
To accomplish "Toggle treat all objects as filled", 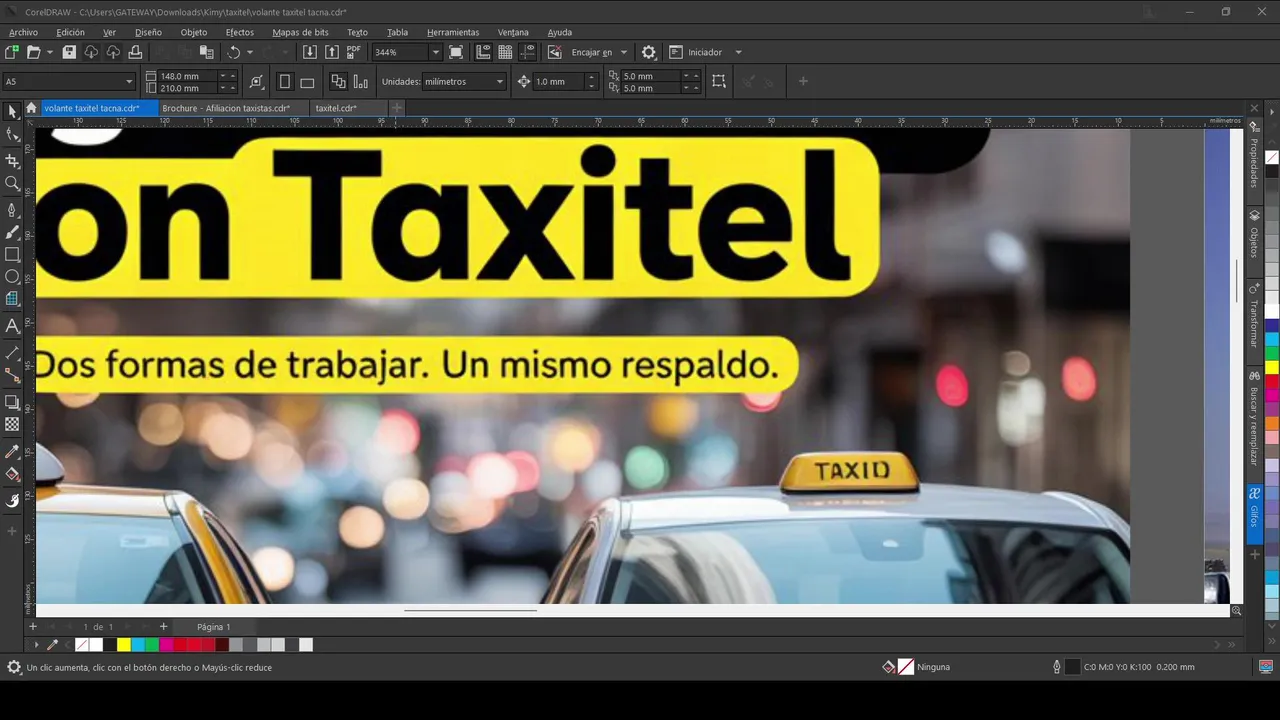I will 719,82.
